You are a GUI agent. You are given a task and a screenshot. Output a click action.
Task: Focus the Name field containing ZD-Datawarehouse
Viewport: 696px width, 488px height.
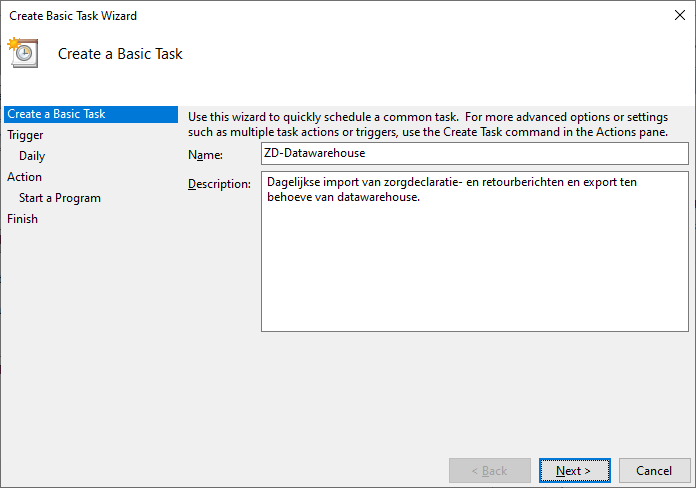(475, 153)
